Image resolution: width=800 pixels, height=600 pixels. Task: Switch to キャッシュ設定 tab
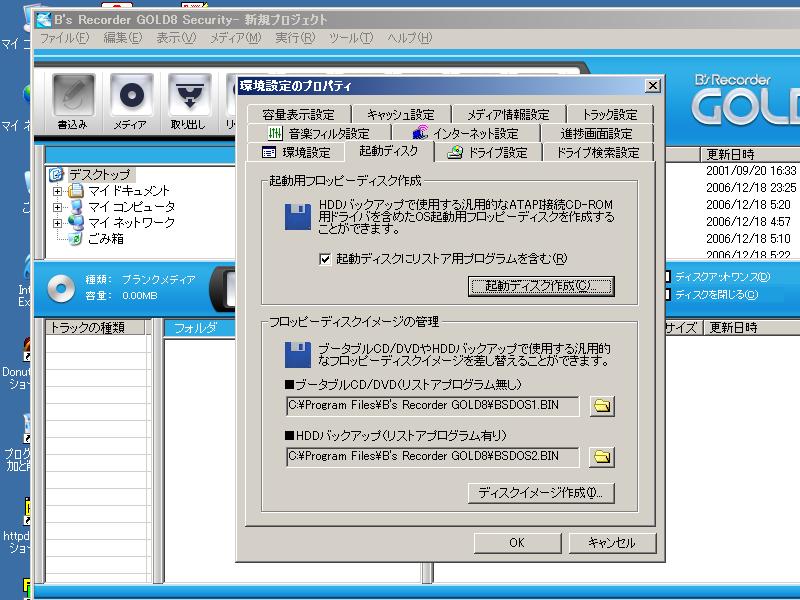pyautogui.click(x=401, y=114)
